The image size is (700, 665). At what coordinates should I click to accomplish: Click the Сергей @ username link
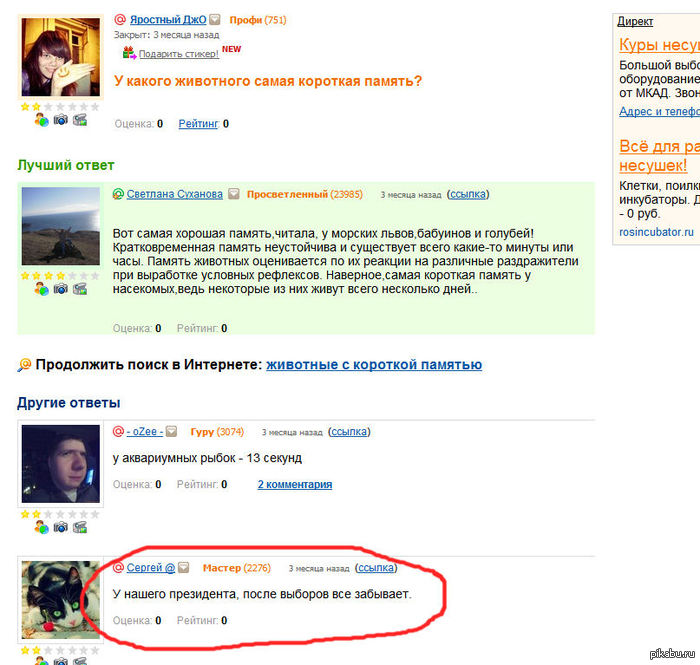150,567
